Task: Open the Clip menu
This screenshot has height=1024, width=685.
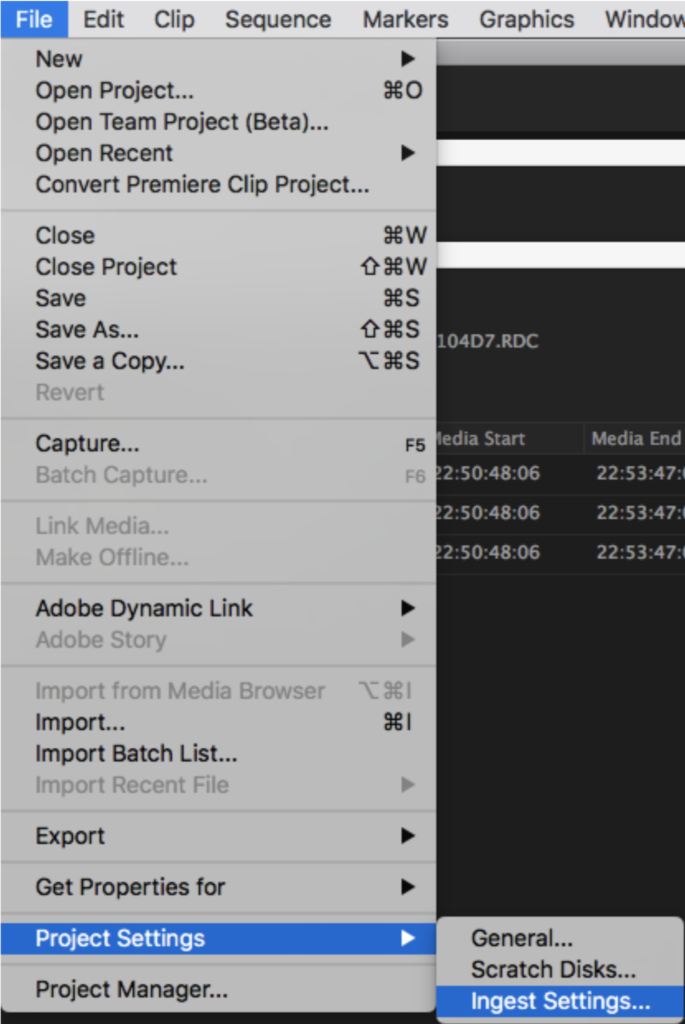Action: tap(174, 20)
